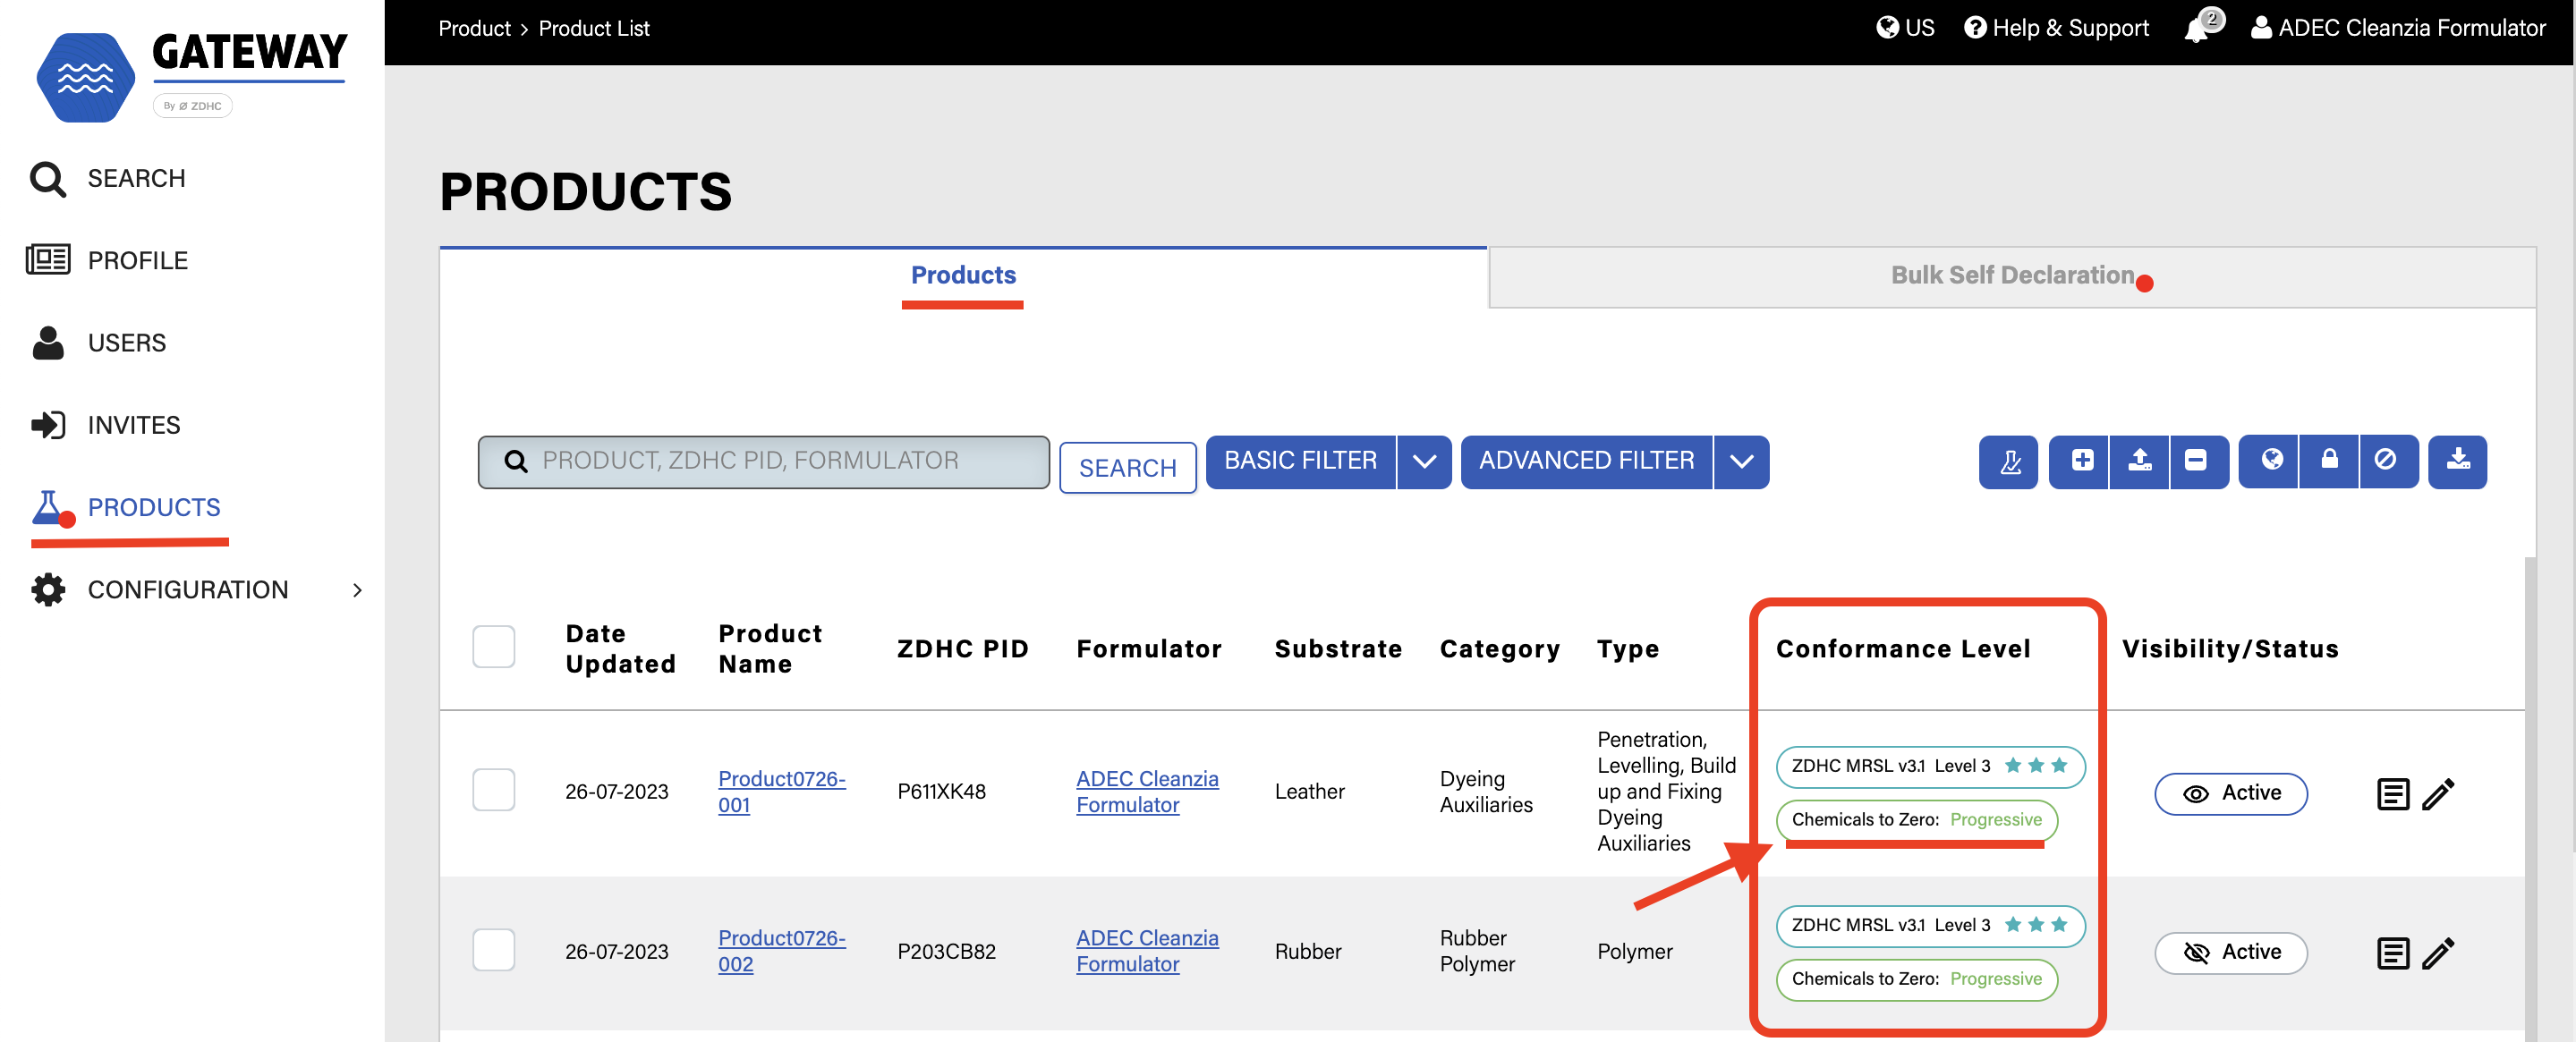
Task: Click the Users person icon in sidebar
Action: point(47,343)
